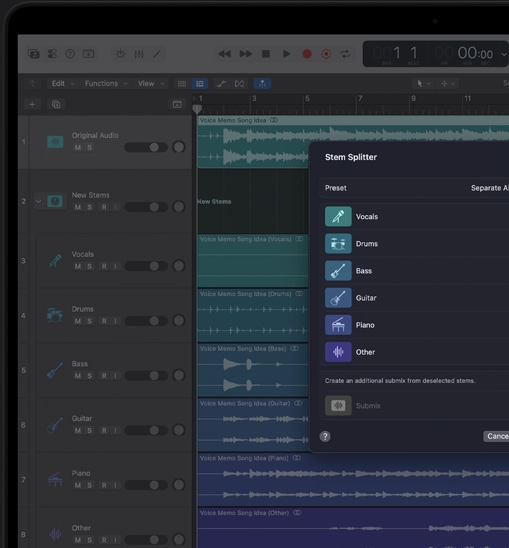
Task: Solo the Original Audio track
Action: click(x=89, y=147)
